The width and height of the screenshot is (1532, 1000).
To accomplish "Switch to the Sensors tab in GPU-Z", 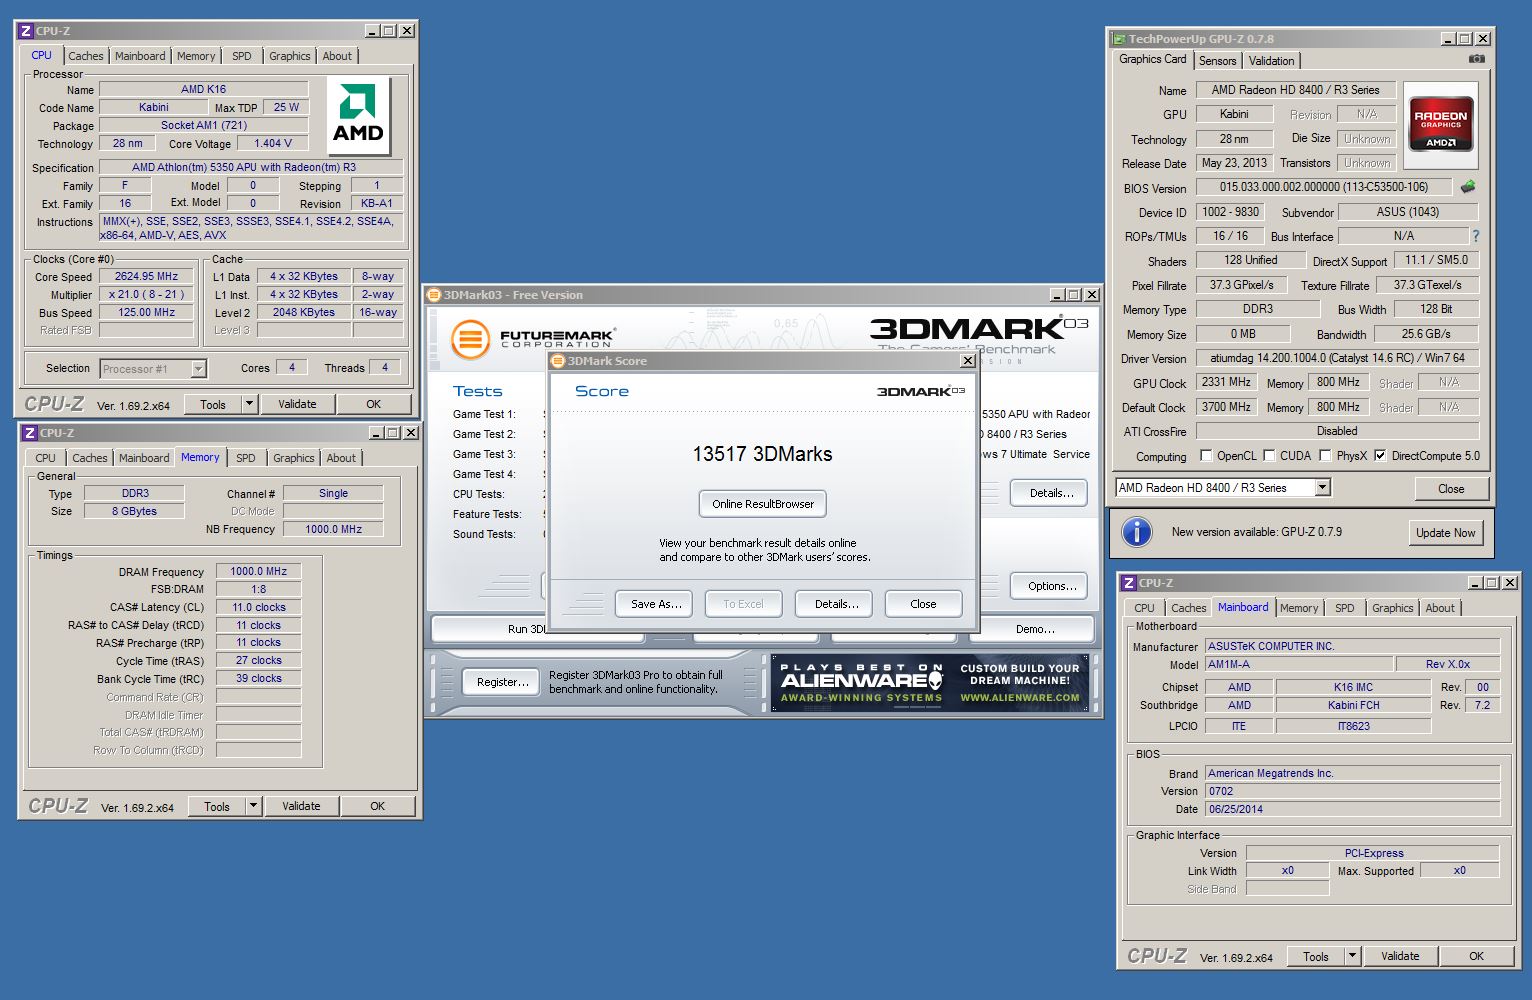I will pyautogui.click(x=1217, y=61).
